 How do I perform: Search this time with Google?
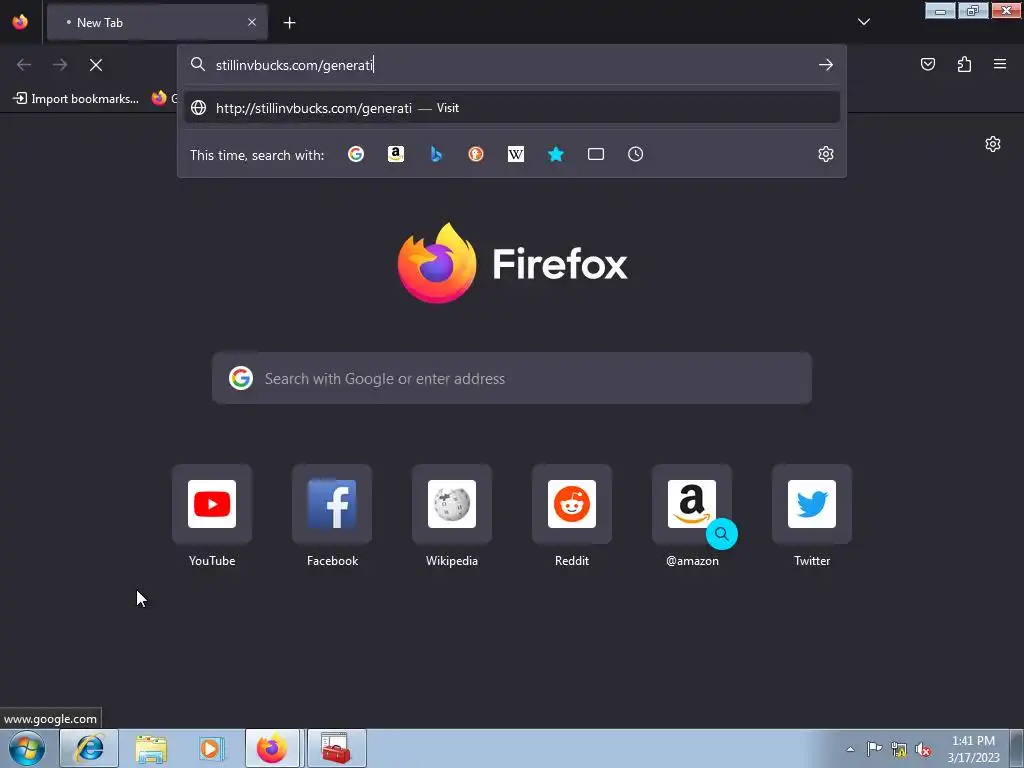point(356,154)
